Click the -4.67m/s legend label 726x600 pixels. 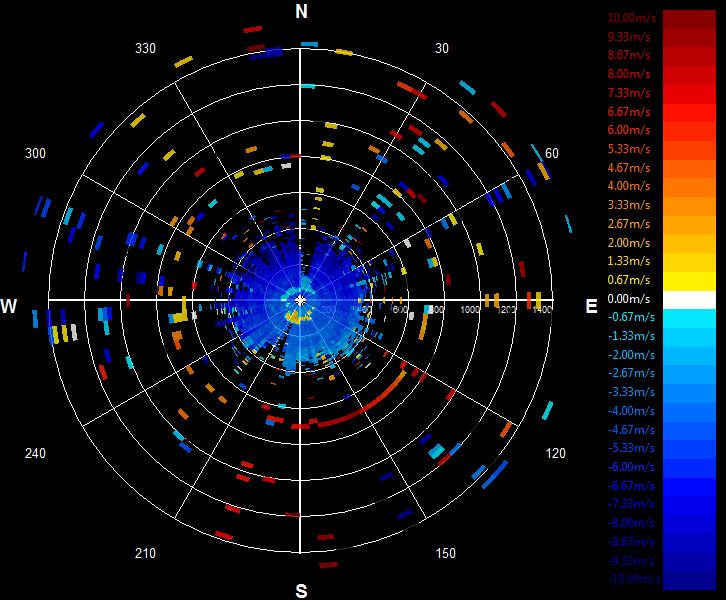(x=631, y=430)
